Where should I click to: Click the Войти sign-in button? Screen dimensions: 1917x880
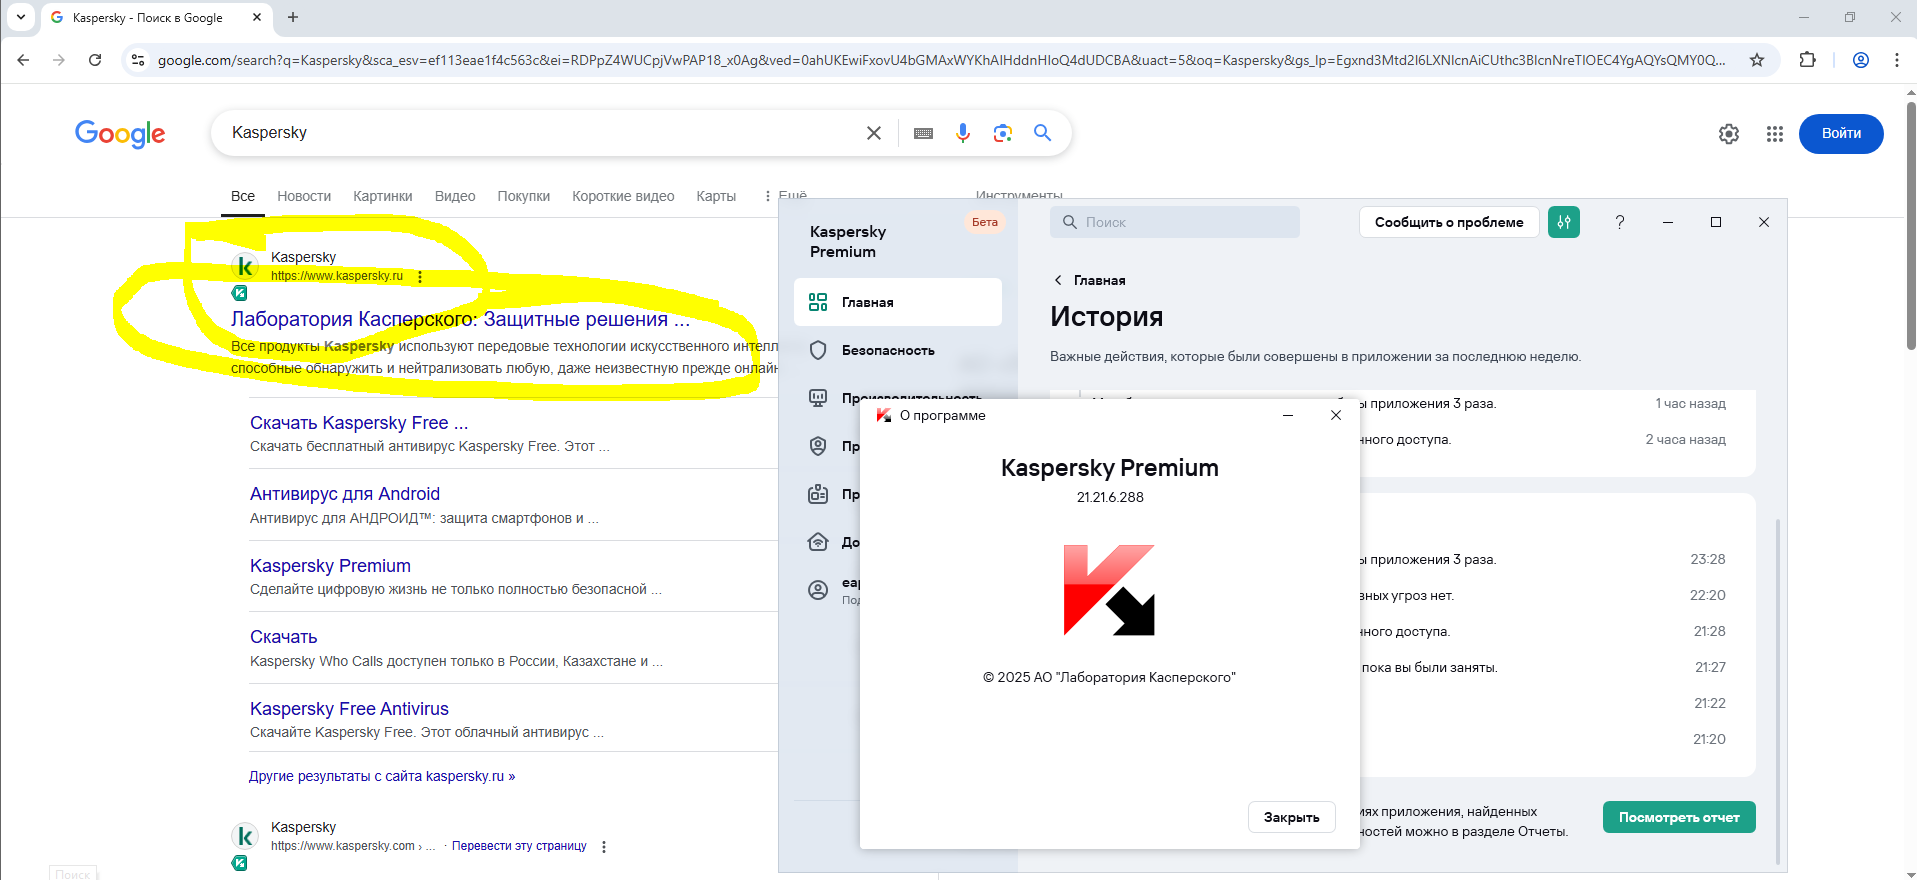pyautogui.click(x=1841, y=134)
